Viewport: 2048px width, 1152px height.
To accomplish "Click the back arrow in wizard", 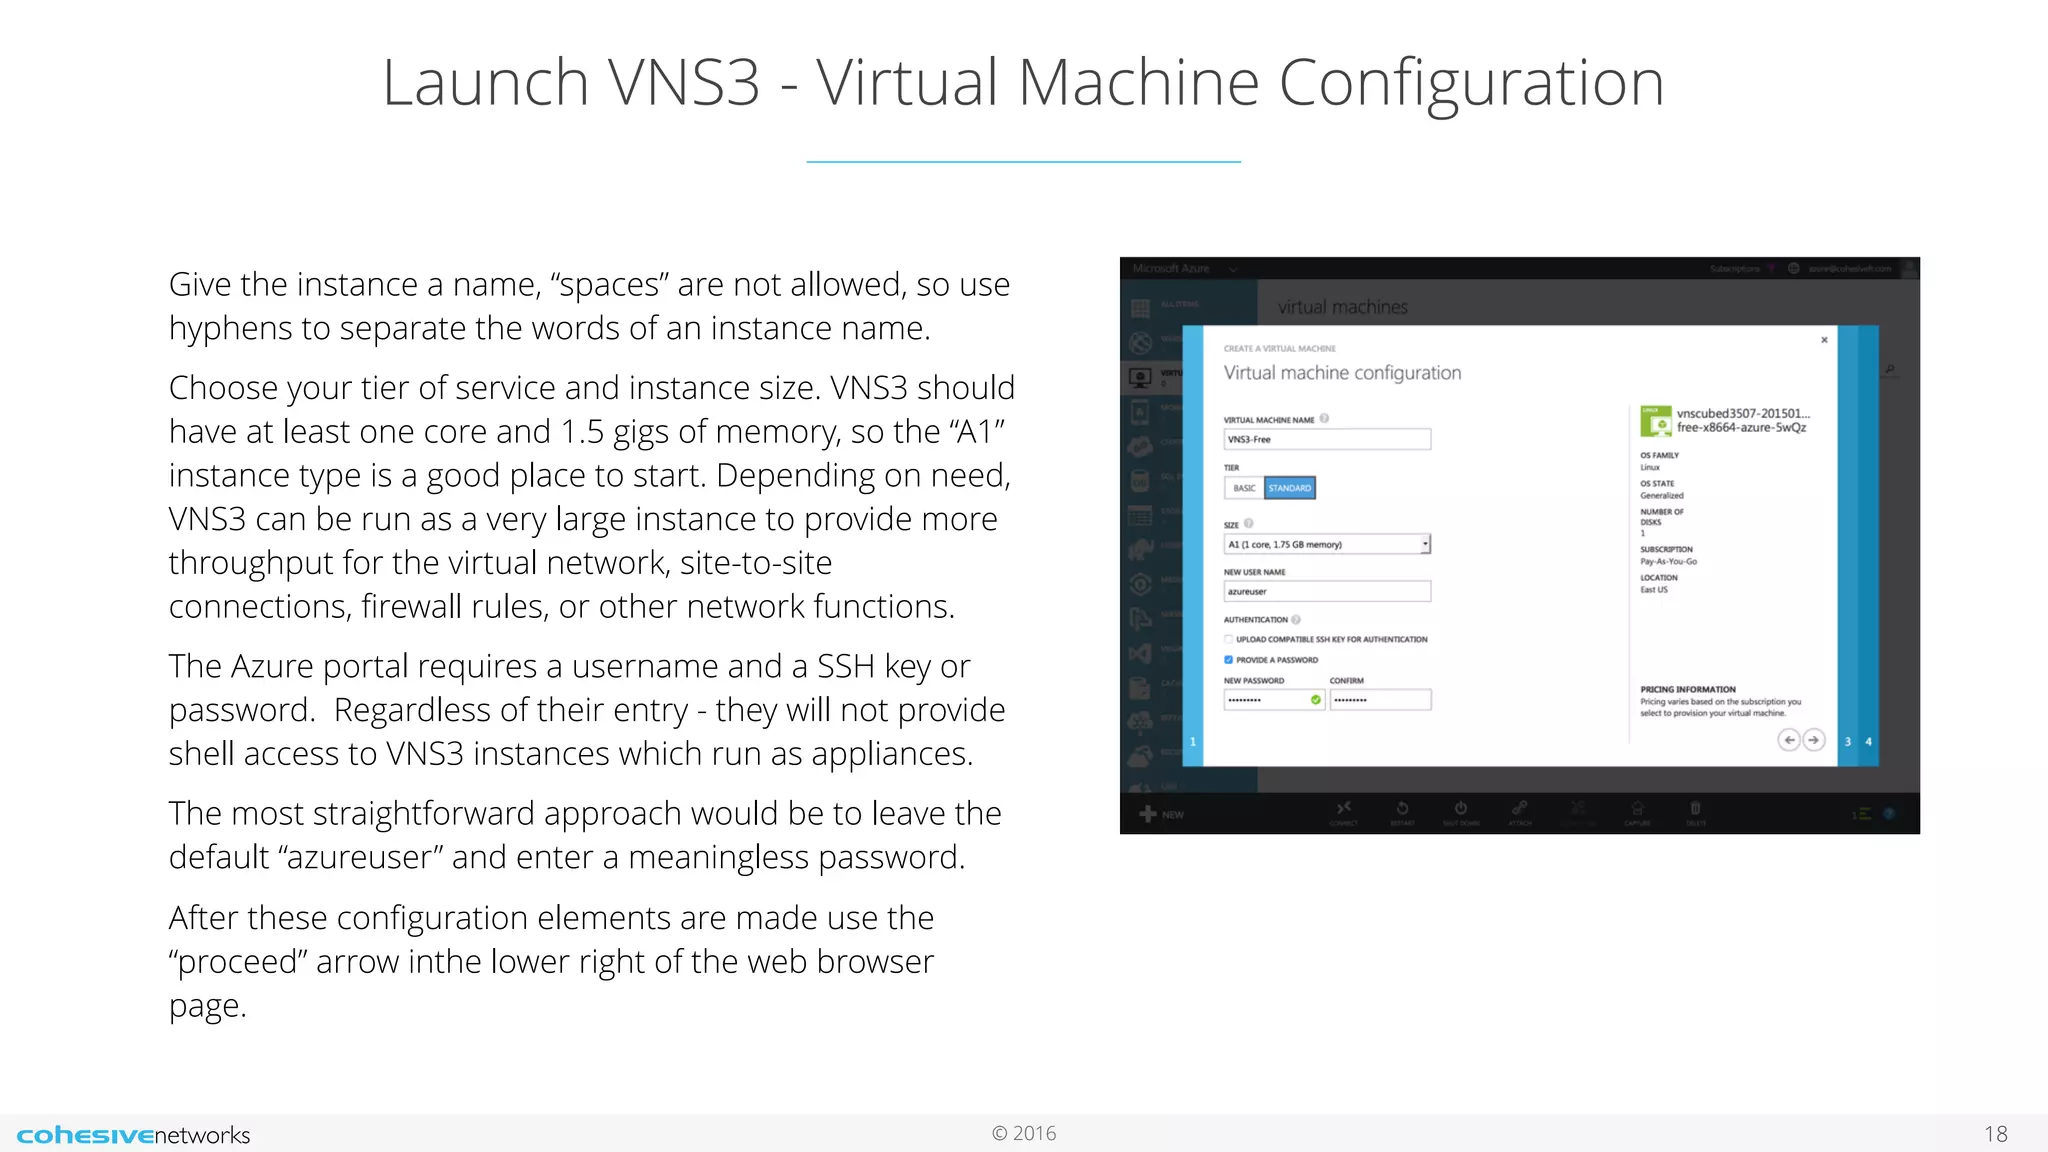I will pyautogui.click(x=1789, y=740).
